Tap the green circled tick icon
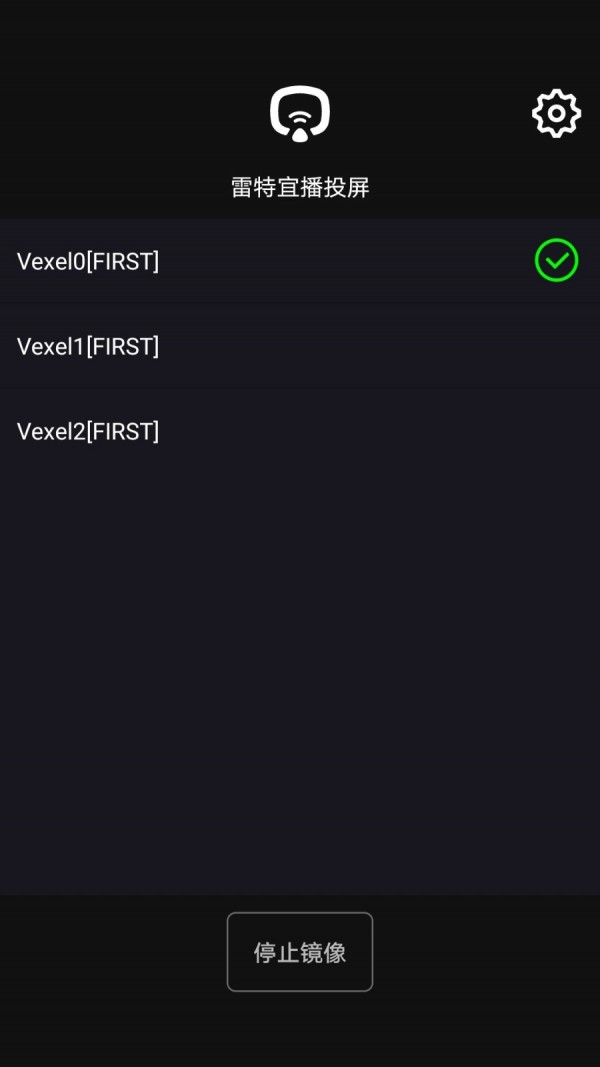The height and width of the screenshot is (1067, 600). click(556, 261)
